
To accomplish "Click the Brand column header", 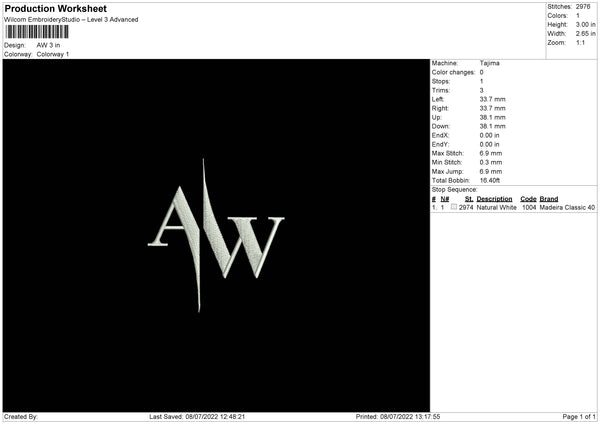I will [x=549, y=199].
